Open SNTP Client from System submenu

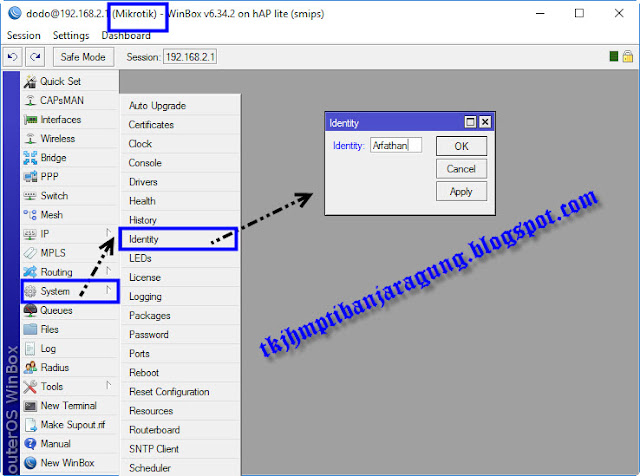180,449
